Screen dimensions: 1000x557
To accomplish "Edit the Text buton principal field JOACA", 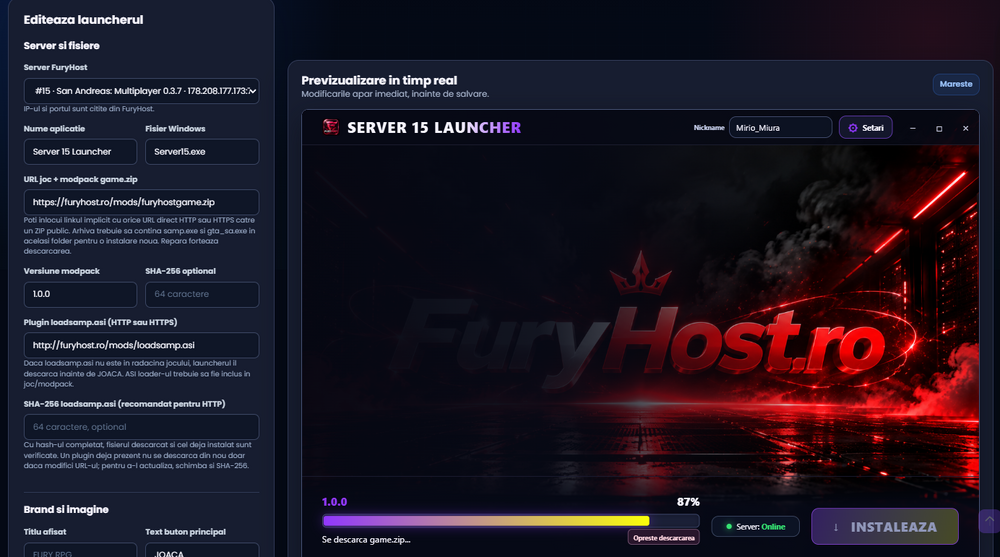I will [x=202, y=550].
